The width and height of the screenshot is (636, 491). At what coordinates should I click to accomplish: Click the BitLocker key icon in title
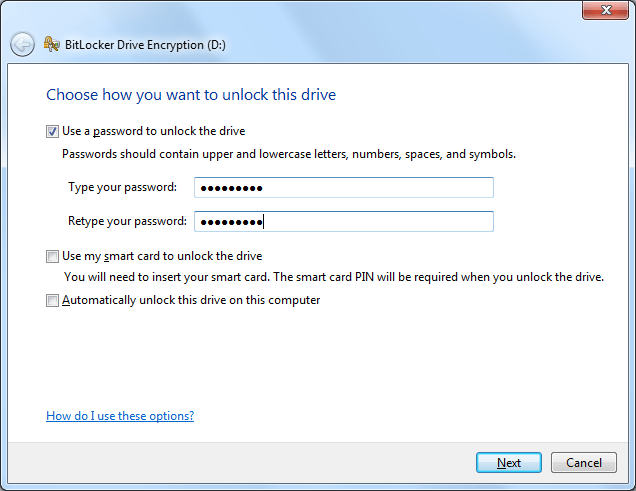tap(52, 44)
